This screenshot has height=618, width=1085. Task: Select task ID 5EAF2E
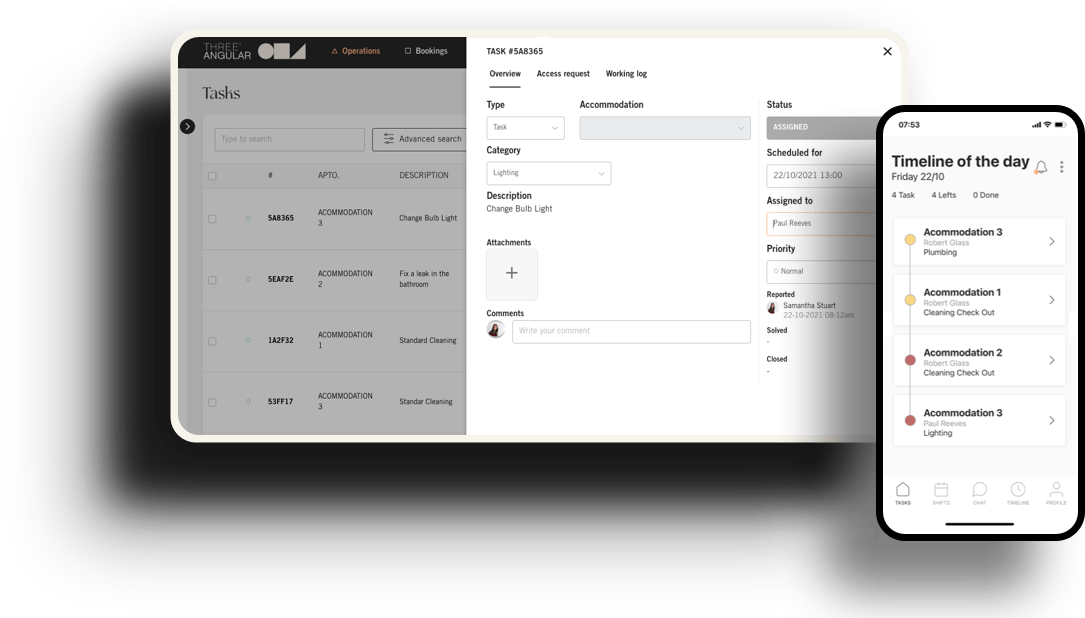(281, 279)
